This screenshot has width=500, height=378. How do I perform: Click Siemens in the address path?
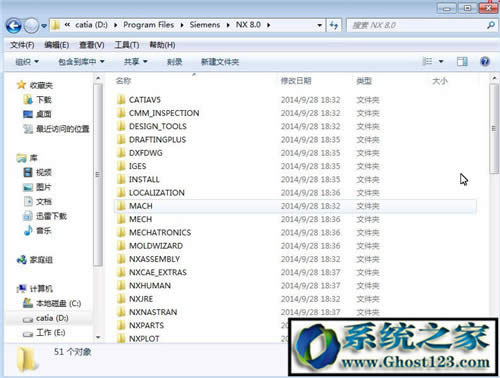tap(205, 25)
